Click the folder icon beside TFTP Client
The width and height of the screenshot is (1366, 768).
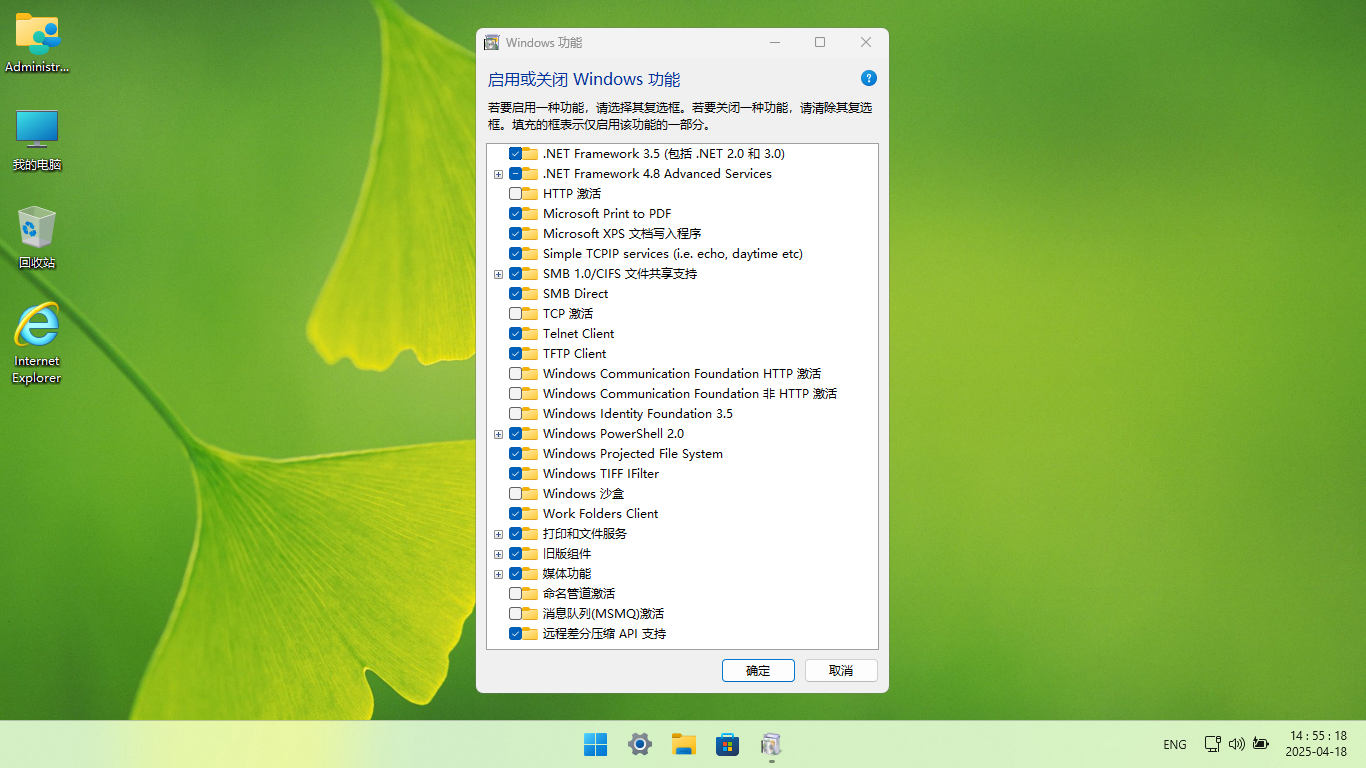(531, 353)
